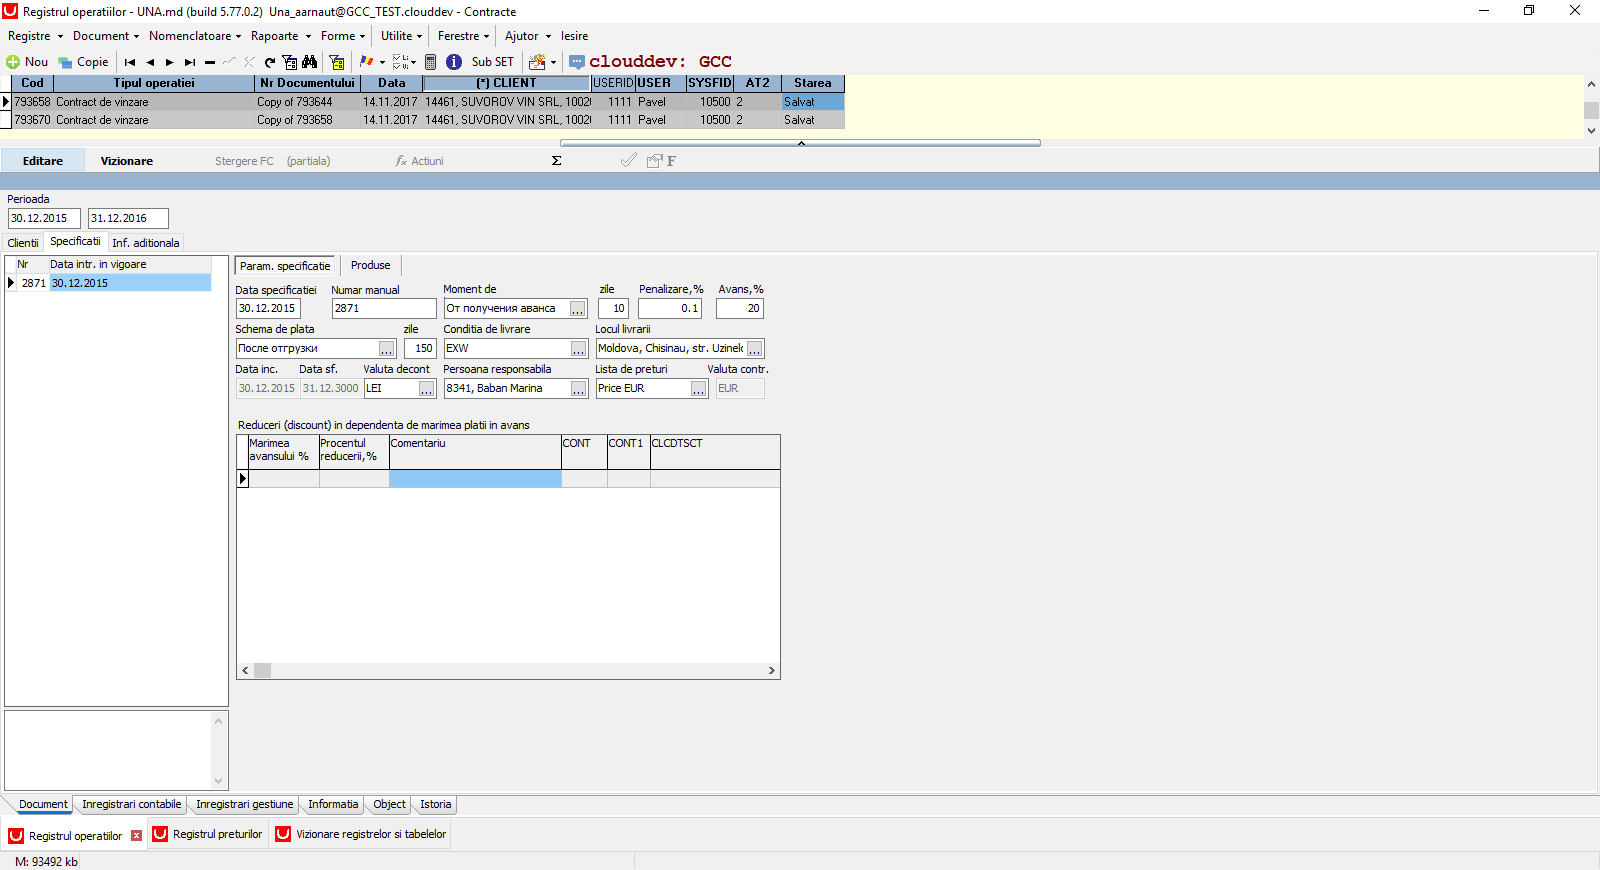Click the flag language icon
Screen dimensions: 1600x870
(366, 62)
